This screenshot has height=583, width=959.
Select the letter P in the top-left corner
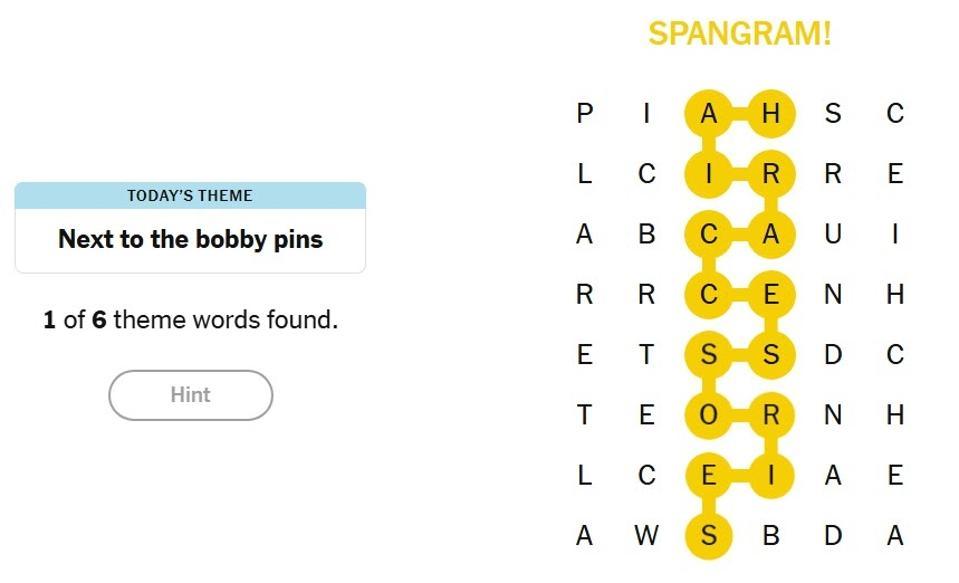tap(585, 114)
